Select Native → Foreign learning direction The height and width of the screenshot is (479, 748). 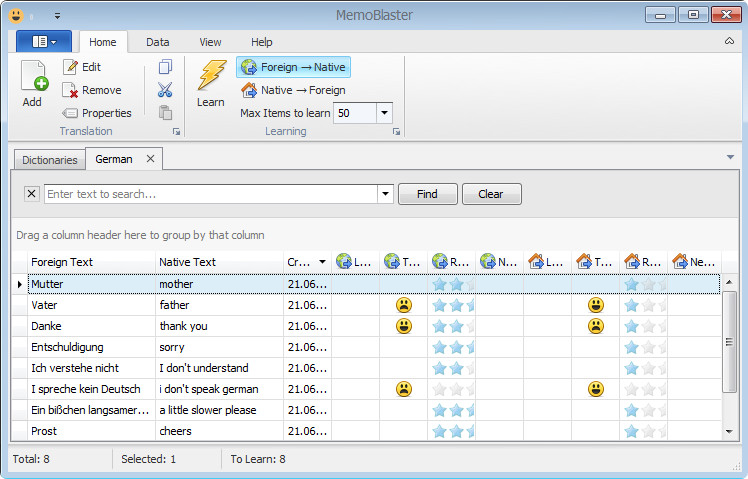(x=293, y=90)
